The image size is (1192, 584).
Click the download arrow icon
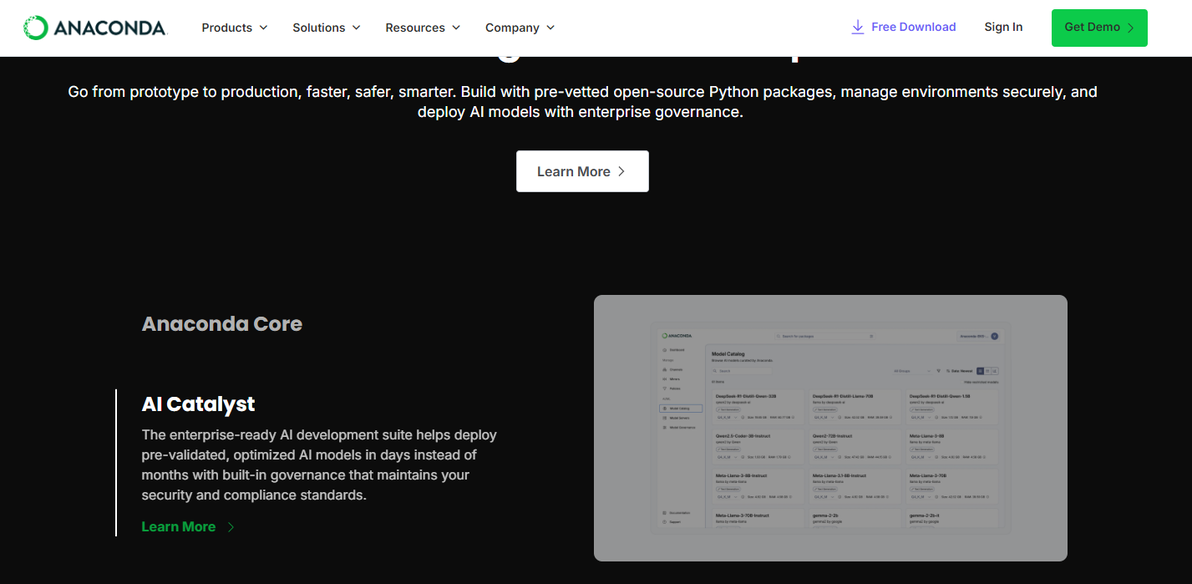(x=858, y=27)
